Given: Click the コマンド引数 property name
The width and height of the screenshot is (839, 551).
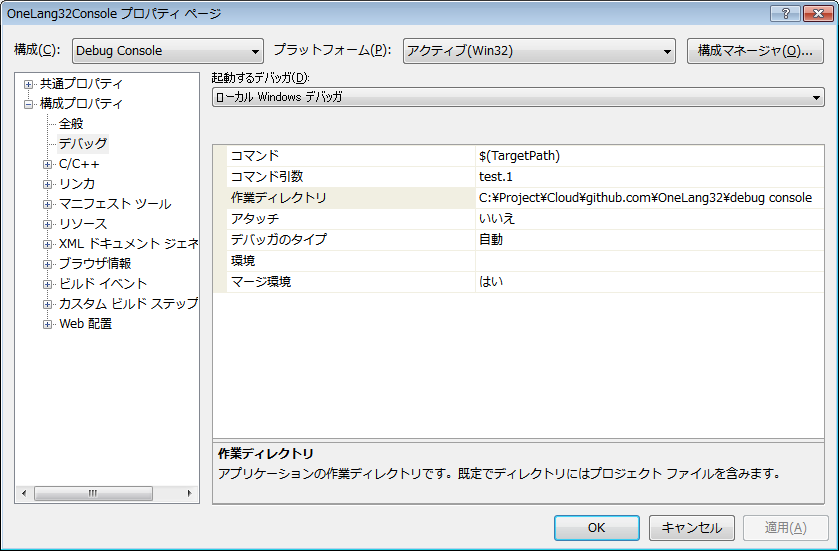Looking at the screenshot, I should tap(267, 177).
